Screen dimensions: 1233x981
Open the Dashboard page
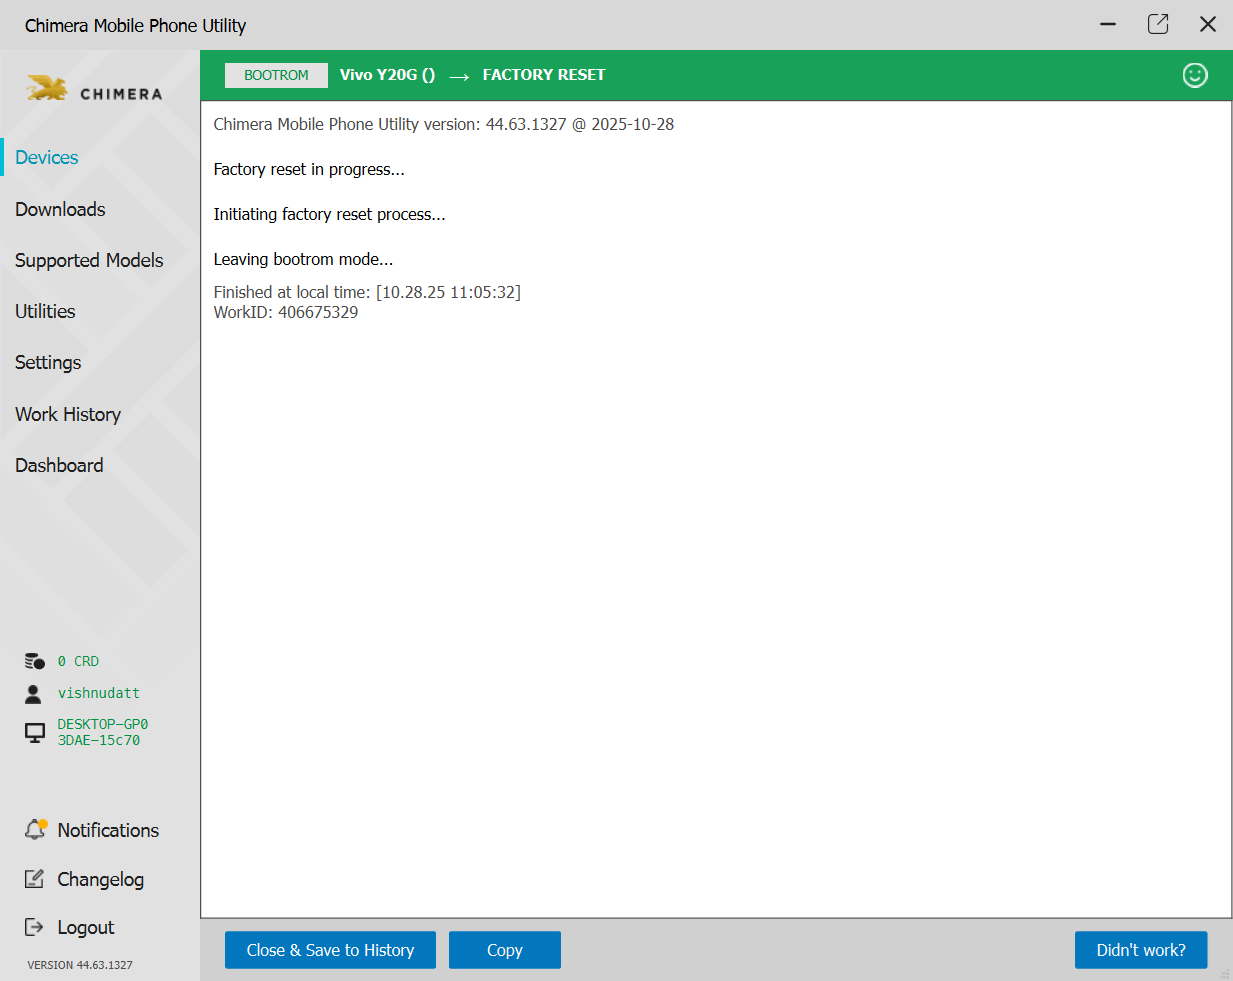(59, 465)
